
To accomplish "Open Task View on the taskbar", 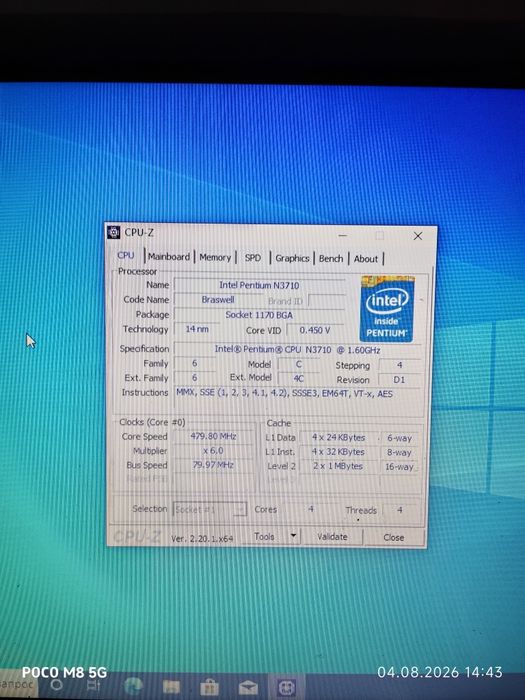I will [x=93, y=685].
